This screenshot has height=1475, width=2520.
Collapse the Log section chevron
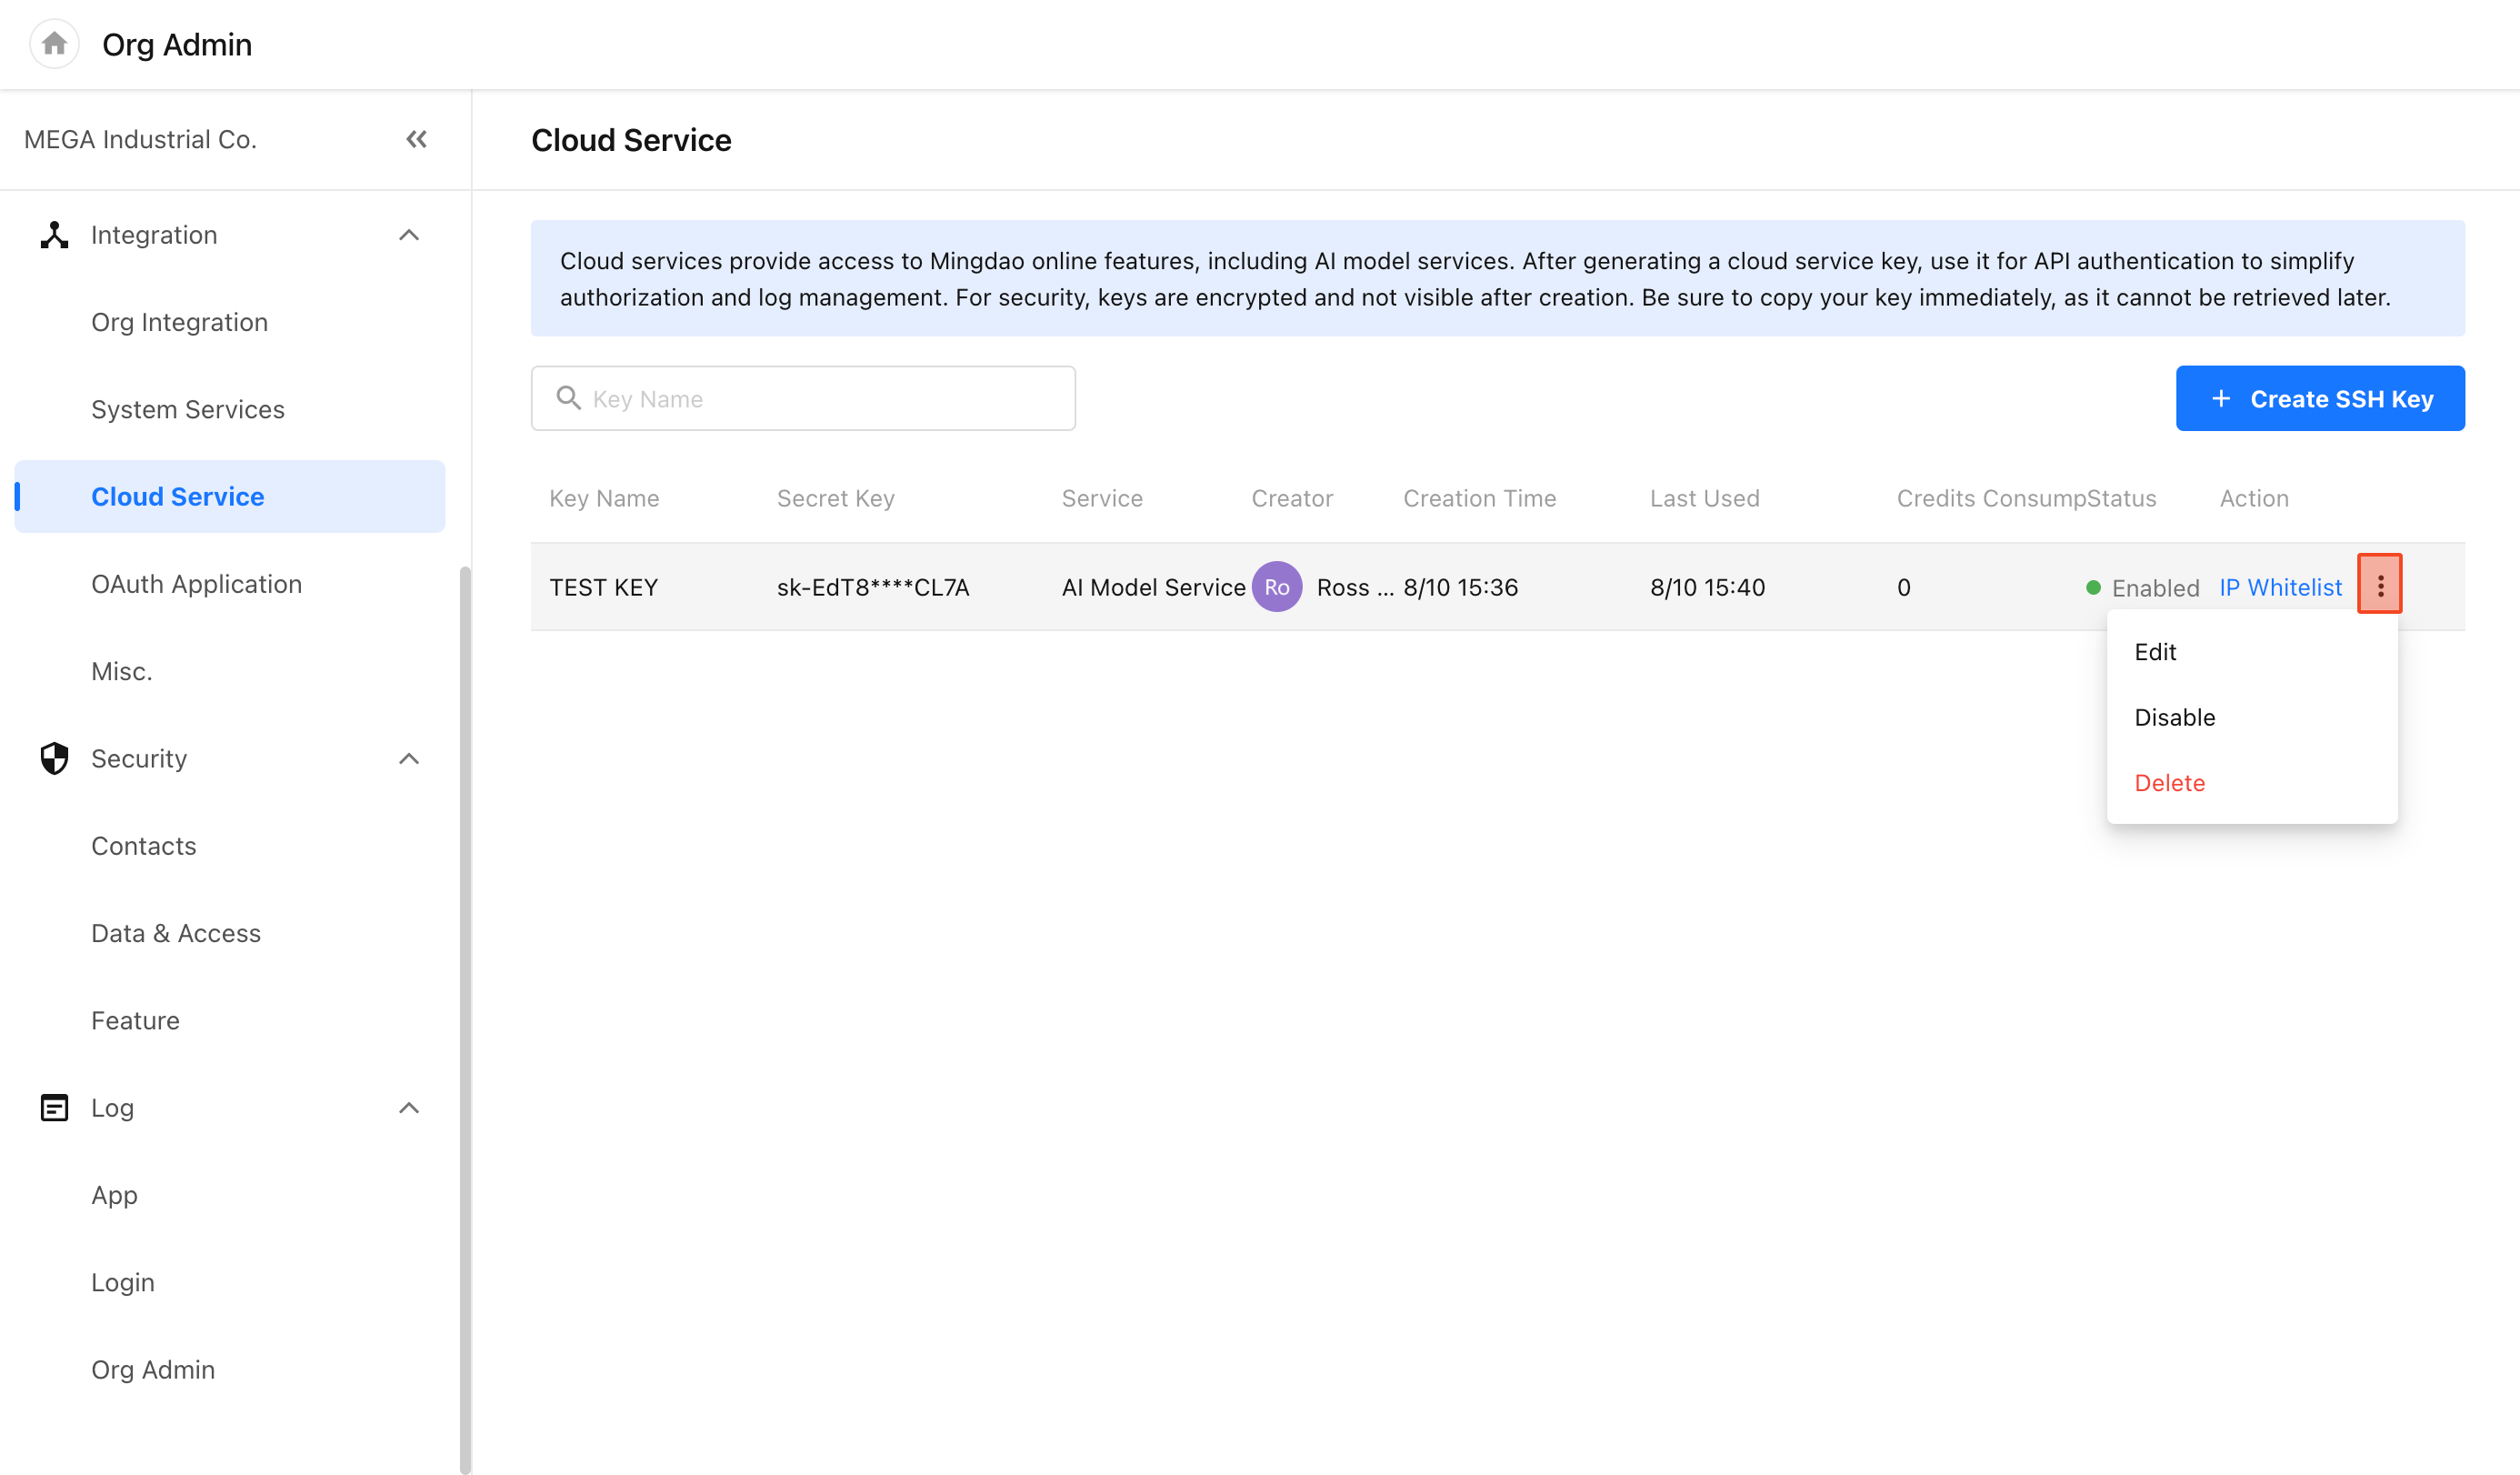tap(409, 1108)
